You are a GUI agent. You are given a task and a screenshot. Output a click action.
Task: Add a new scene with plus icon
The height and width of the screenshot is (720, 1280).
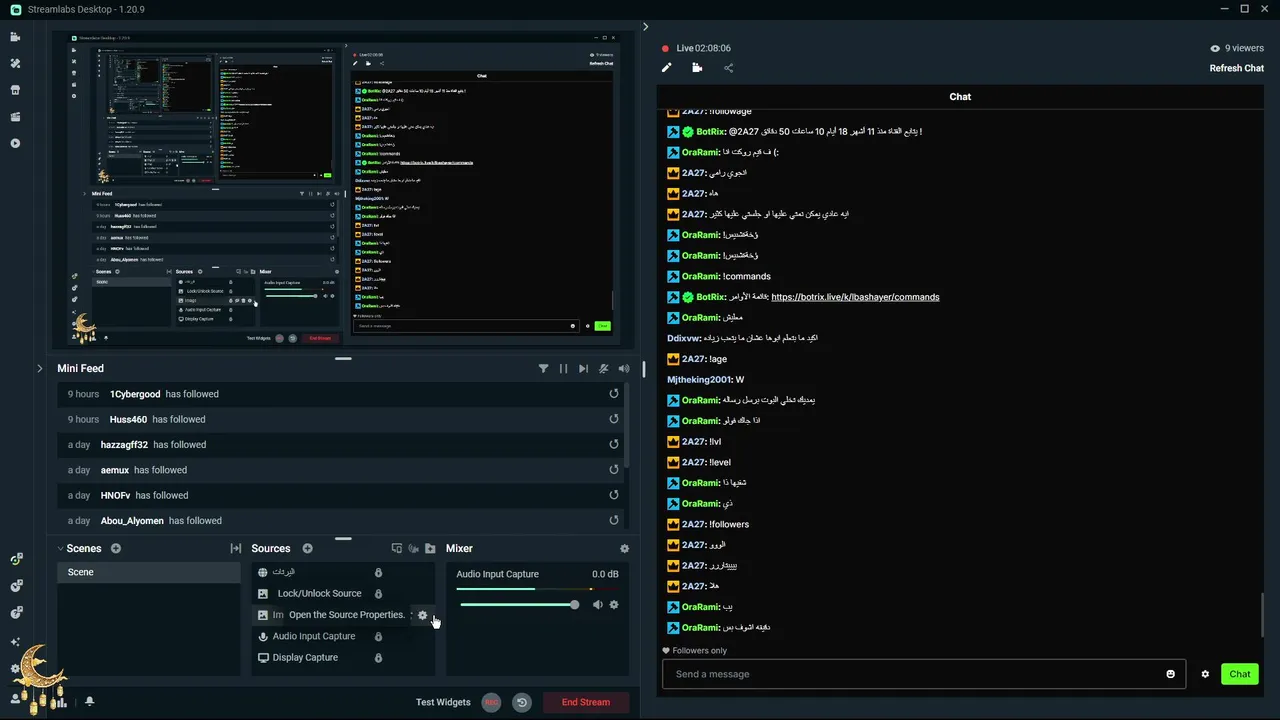[116, 548]
